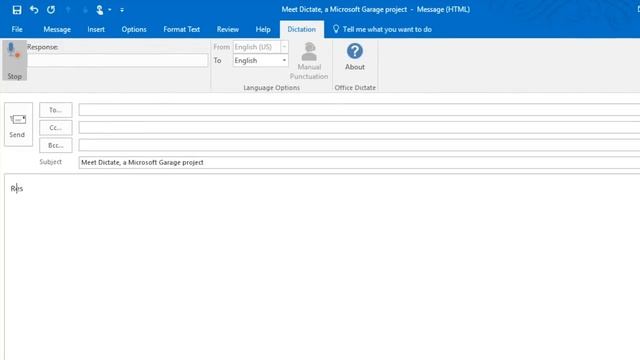The width and height of the screenshot is (640, 360).
Task: Toggle Manual Punctuation
Action: (309, 61)
